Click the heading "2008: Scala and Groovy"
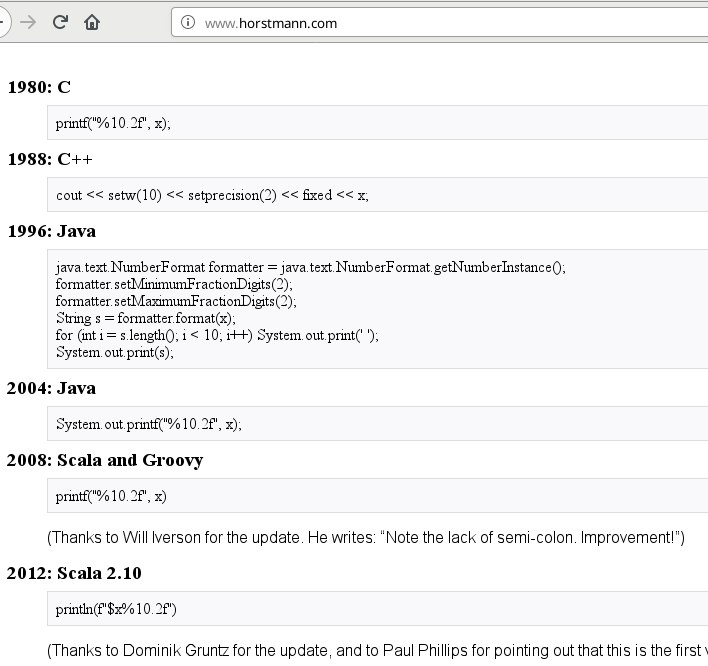Screen dimensions: 708x666 tap(105, 461)
